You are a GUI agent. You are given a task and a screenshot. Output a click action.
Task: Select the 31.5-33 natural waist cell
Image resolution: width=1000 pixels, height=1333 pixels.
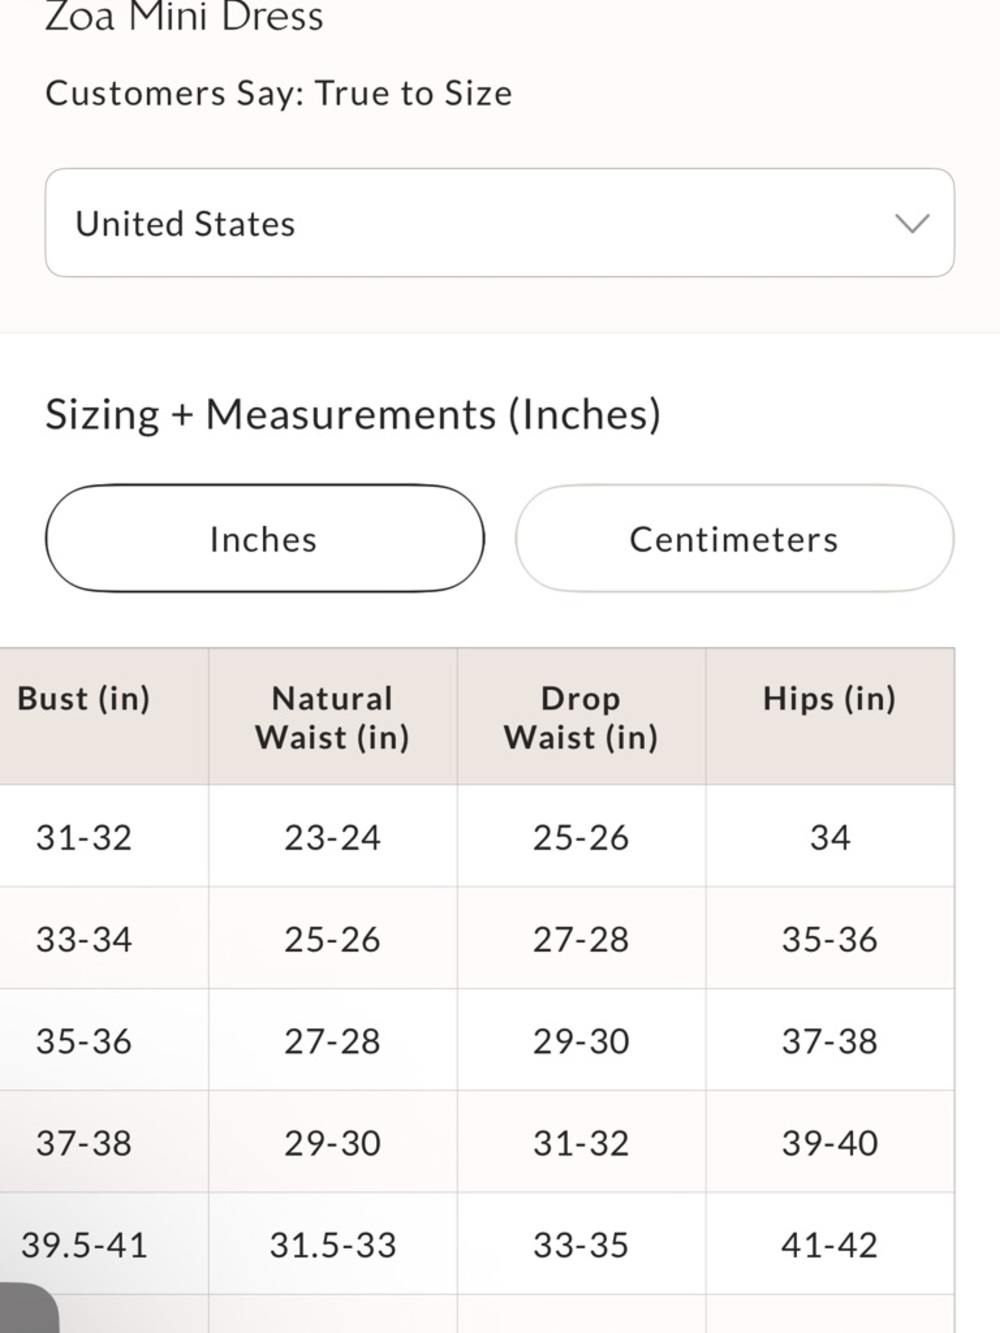click(332, 1245)
